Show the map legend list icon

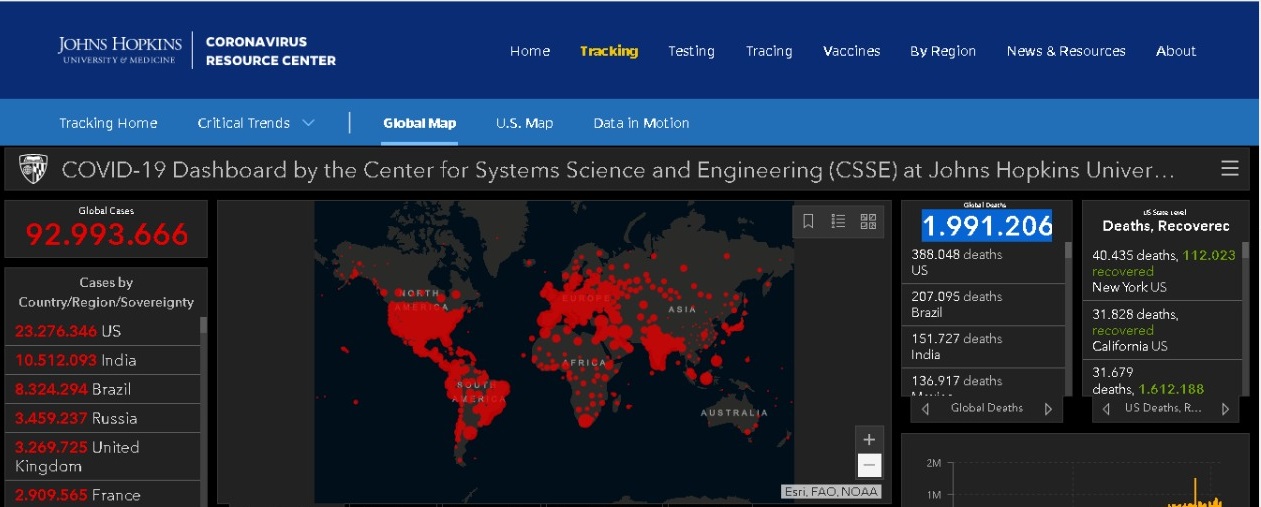(x=838, y=221)
